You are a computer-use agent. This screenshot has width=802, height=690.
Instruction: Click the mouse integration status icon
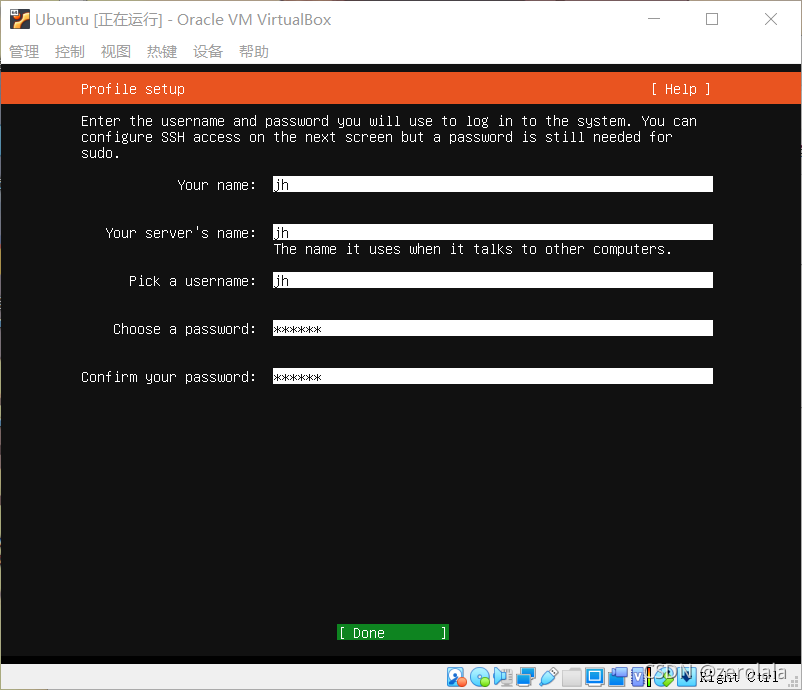click(x=664, y=677)
